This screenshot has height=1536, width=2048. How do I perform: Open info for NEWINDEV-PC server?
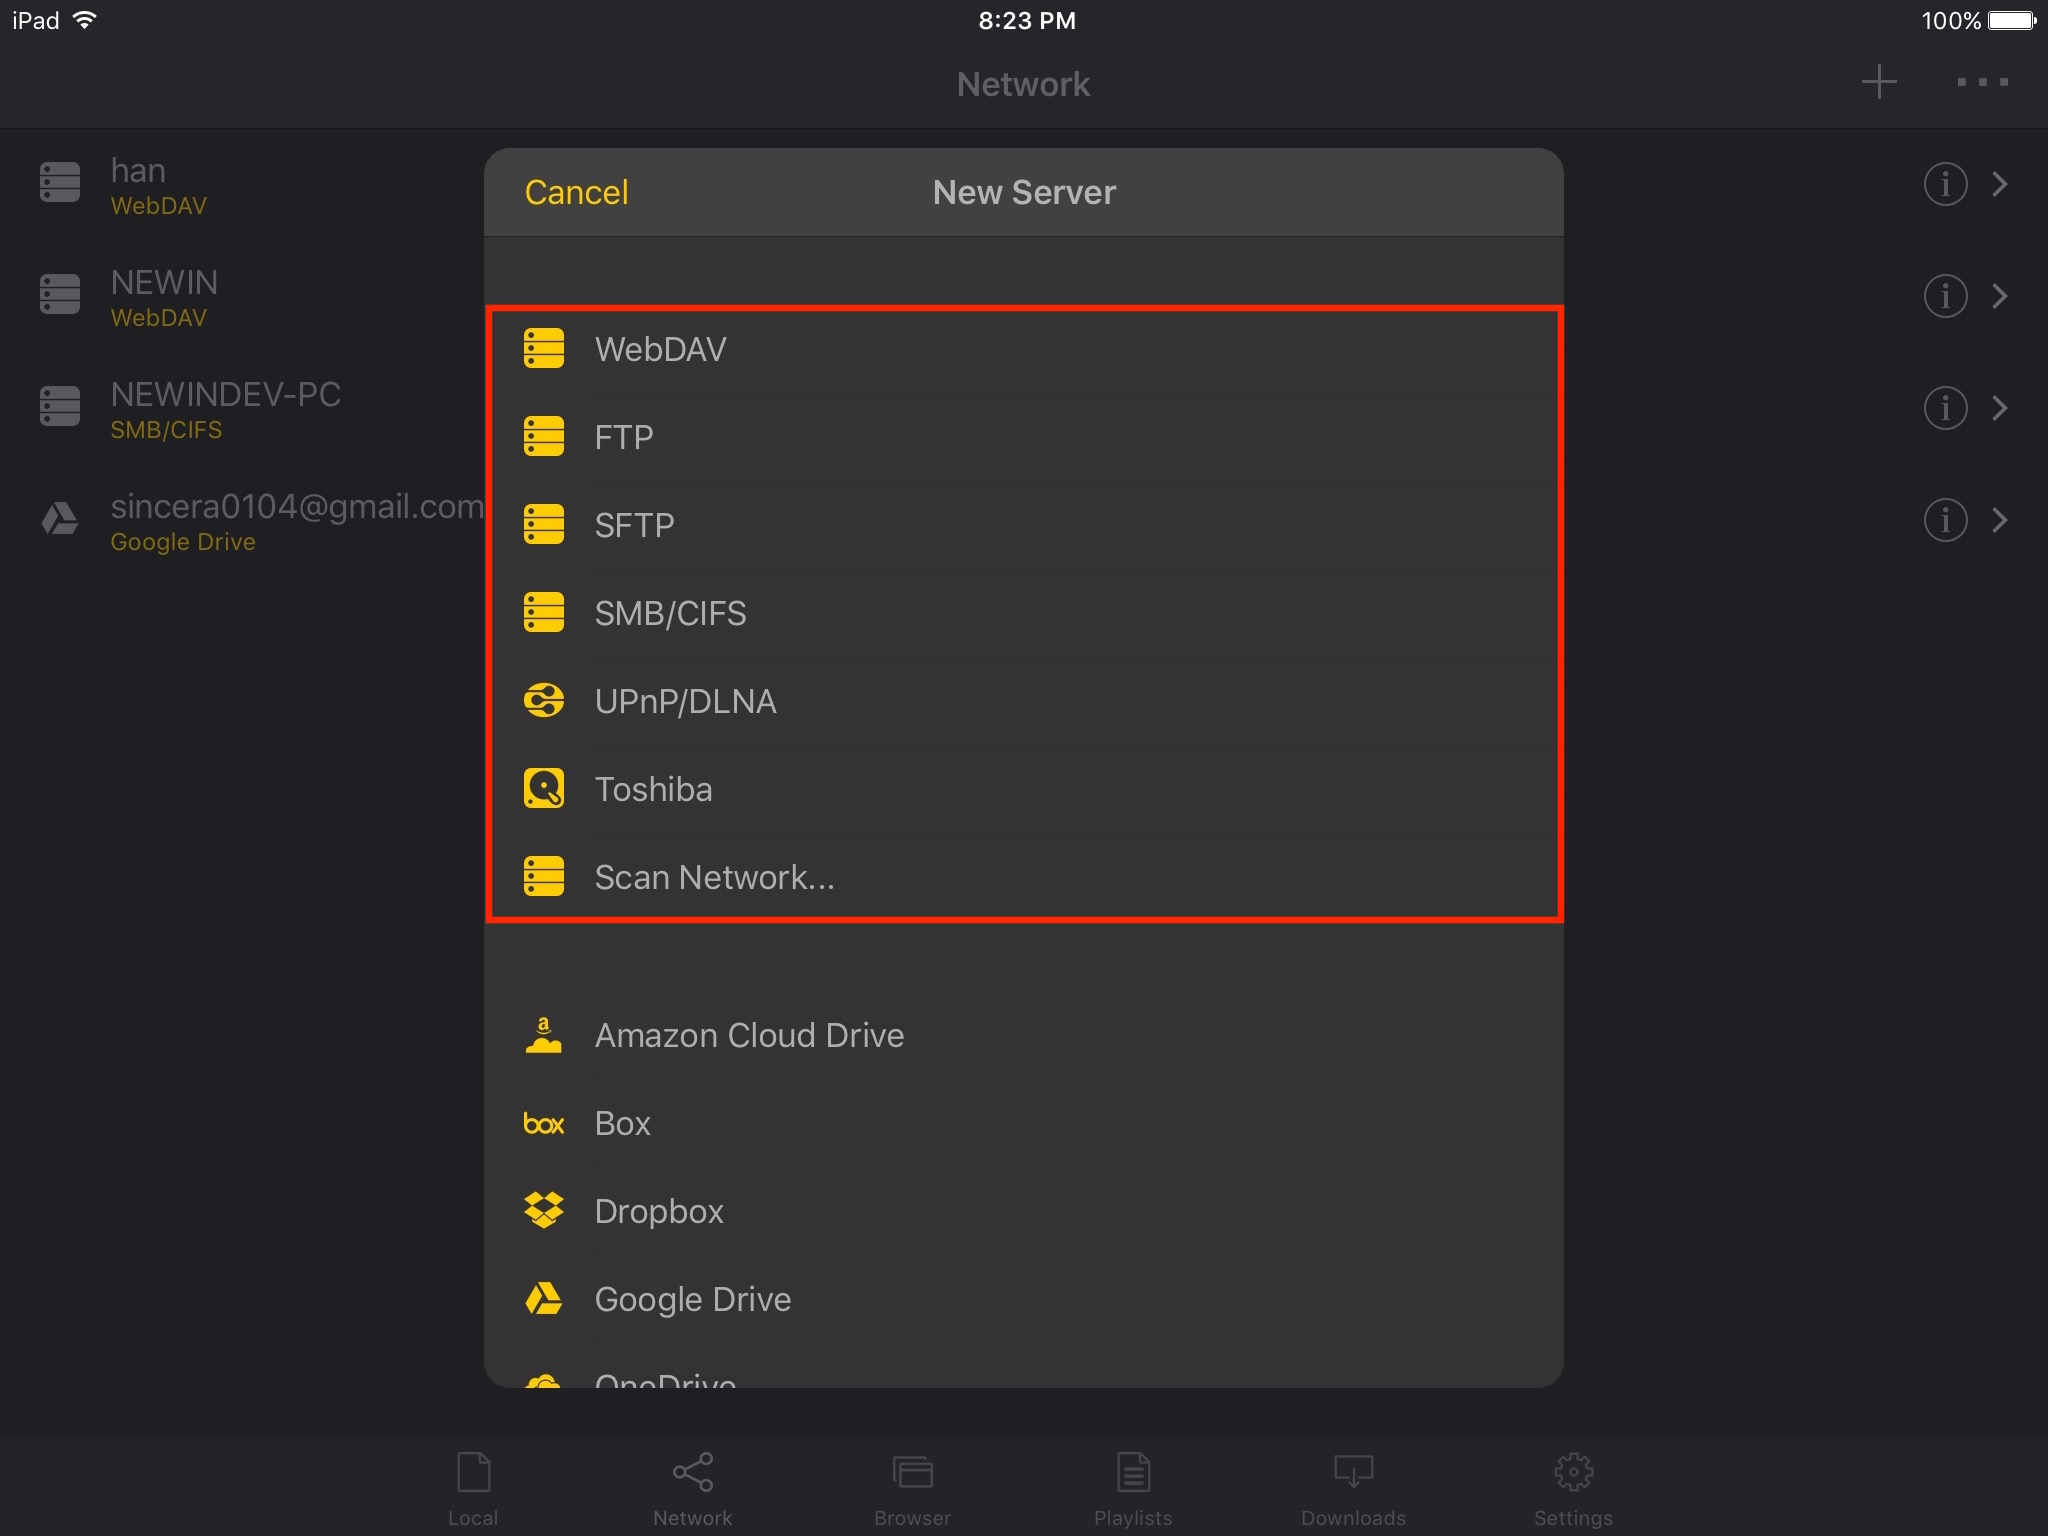[1945, 408]
